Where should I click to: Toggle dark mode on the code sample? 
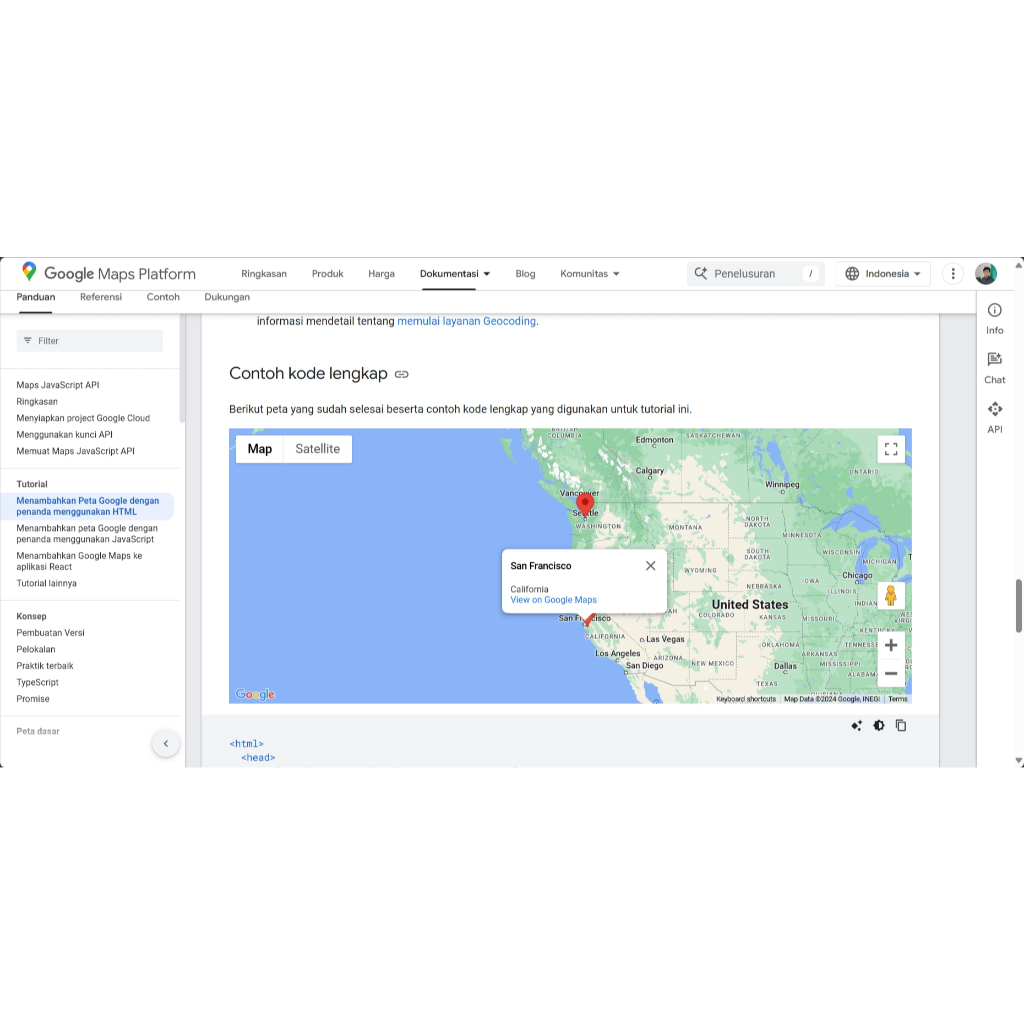(x=879, y=725)
